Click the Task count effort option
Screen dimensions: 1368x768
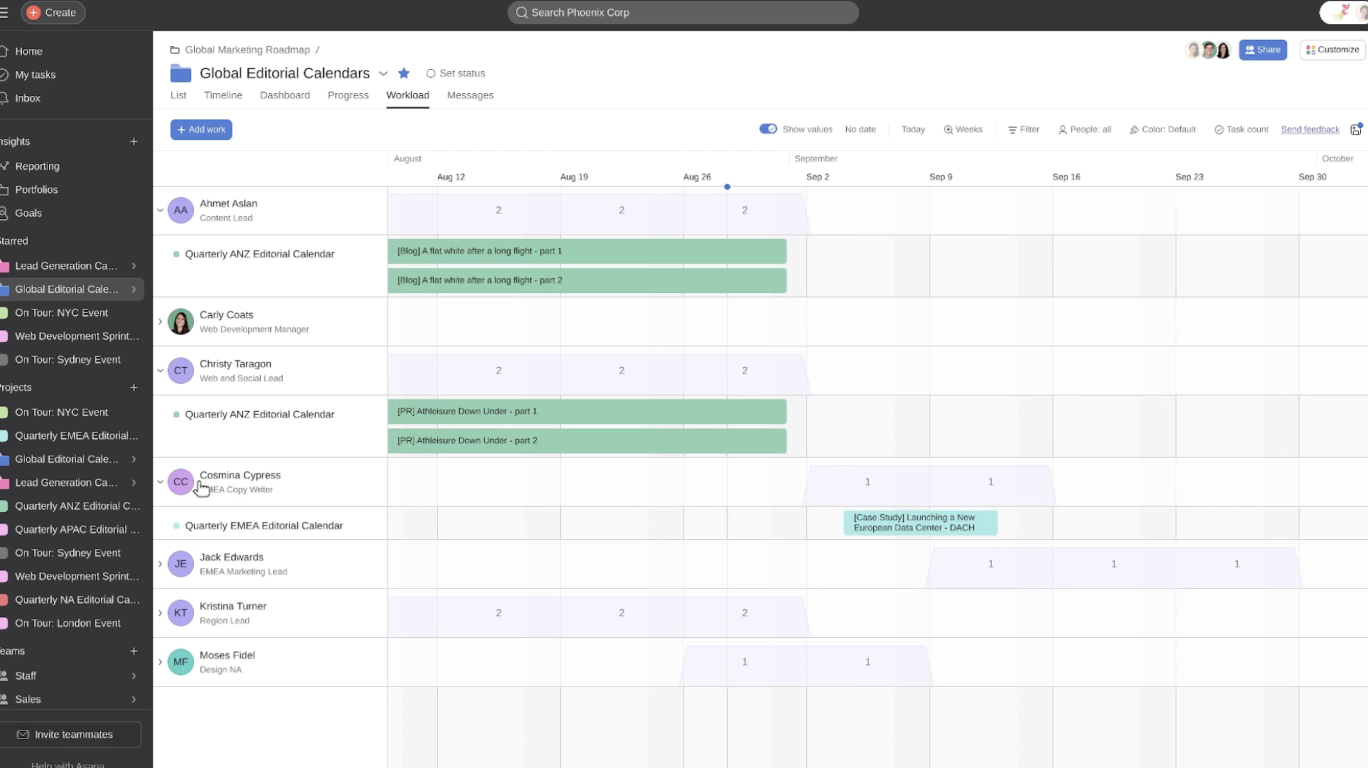pos(1240,129)
